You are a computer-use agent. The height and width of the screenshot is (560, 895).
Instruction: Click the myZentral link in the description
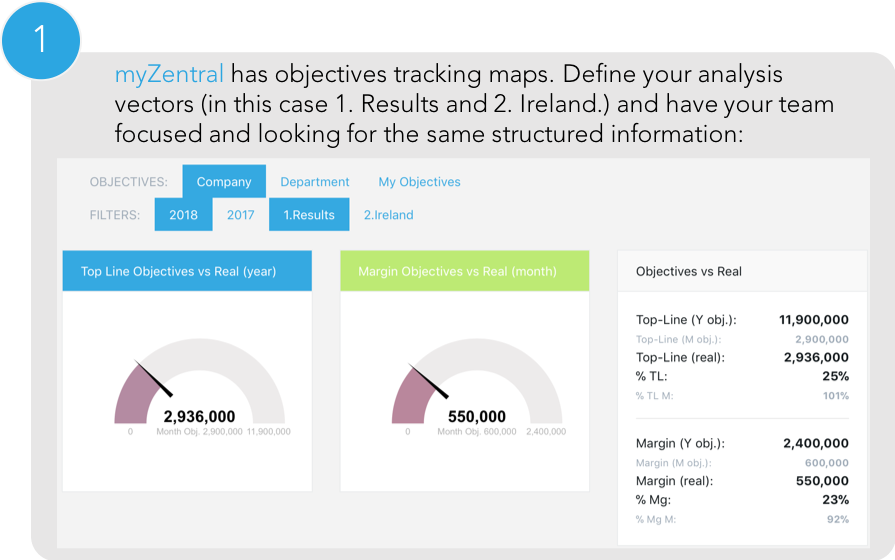point(169,74)
